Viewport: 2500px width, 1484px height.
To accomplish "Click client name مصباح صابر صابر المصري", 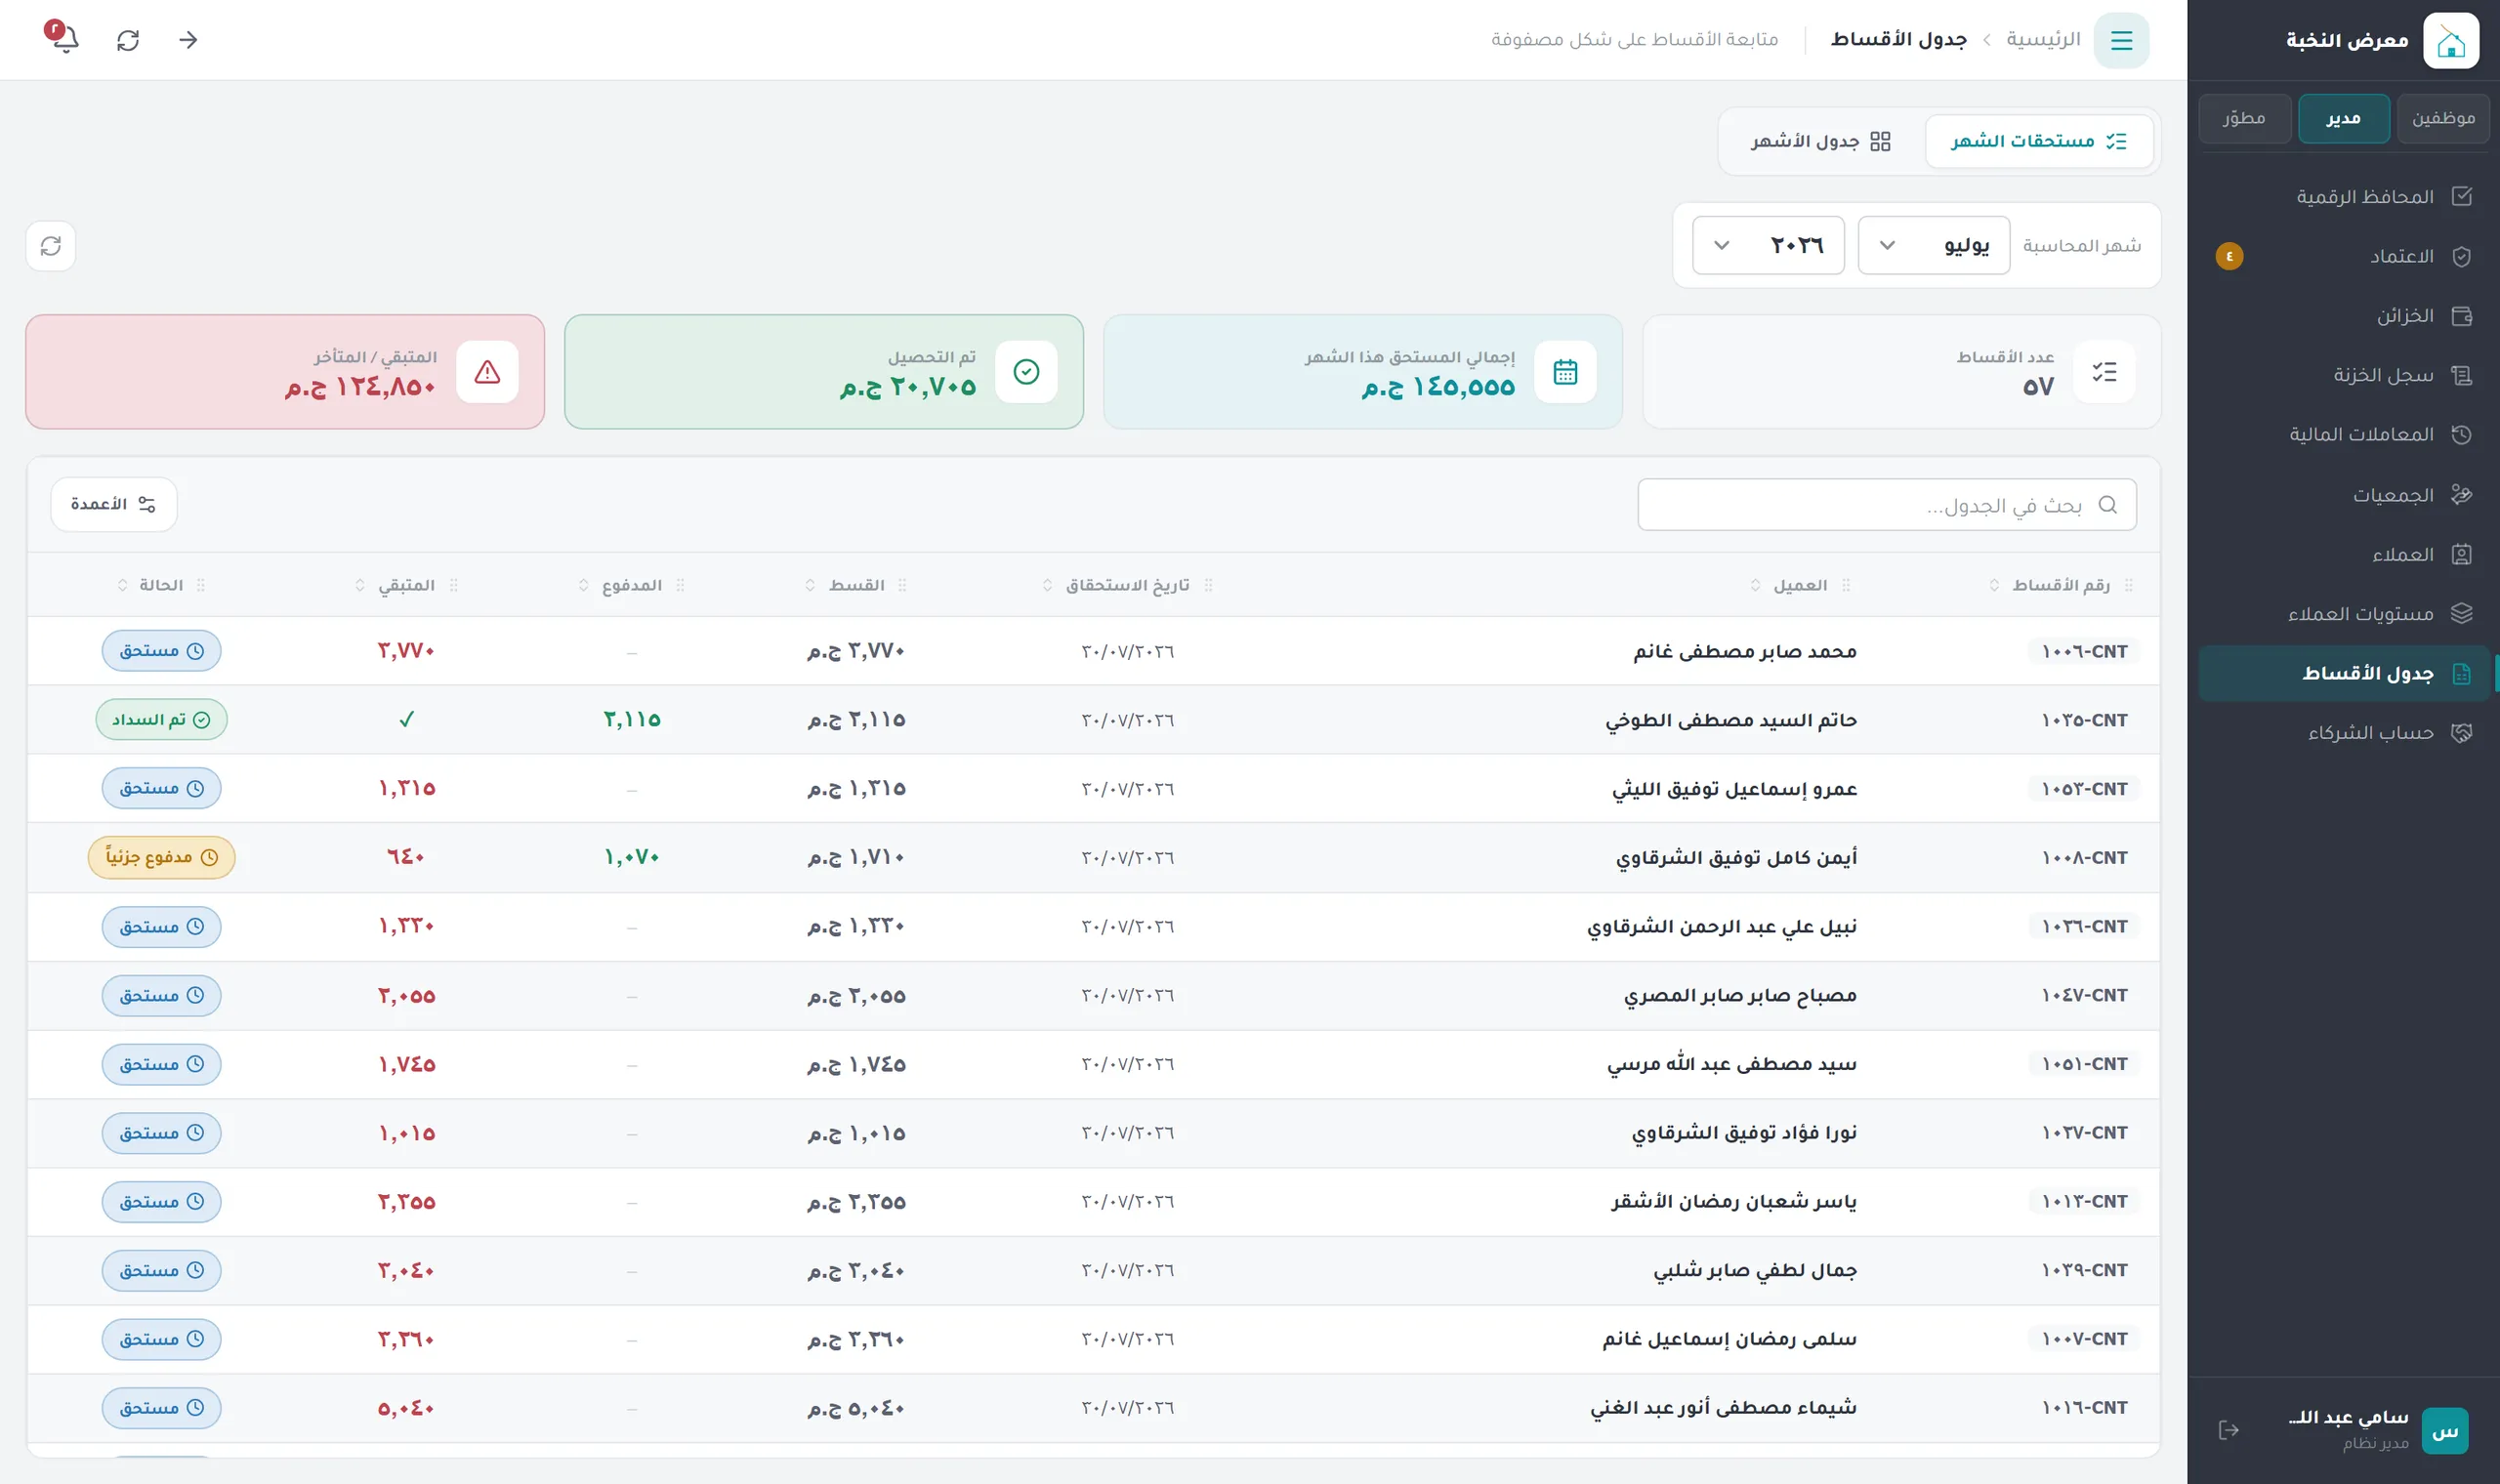I will tap(1740, 996).
